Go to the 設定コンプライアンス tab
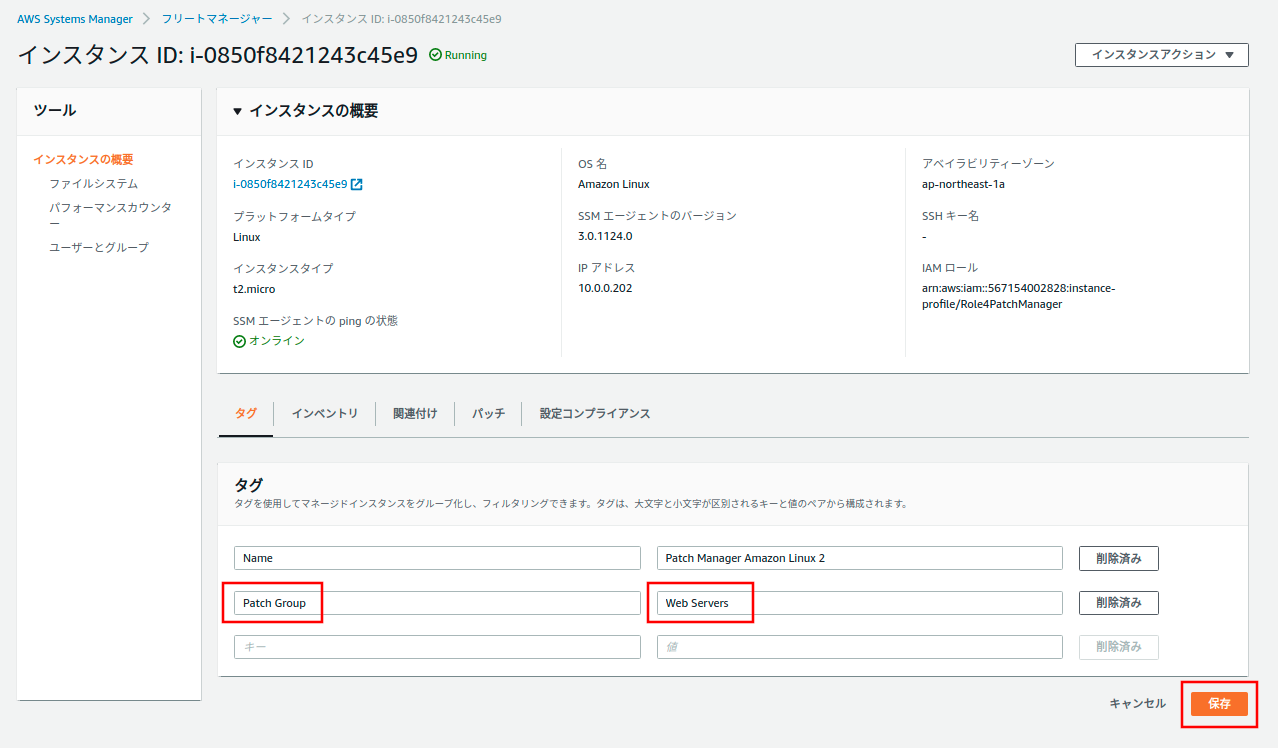1278x748 pixels. (x=595, y=414)
